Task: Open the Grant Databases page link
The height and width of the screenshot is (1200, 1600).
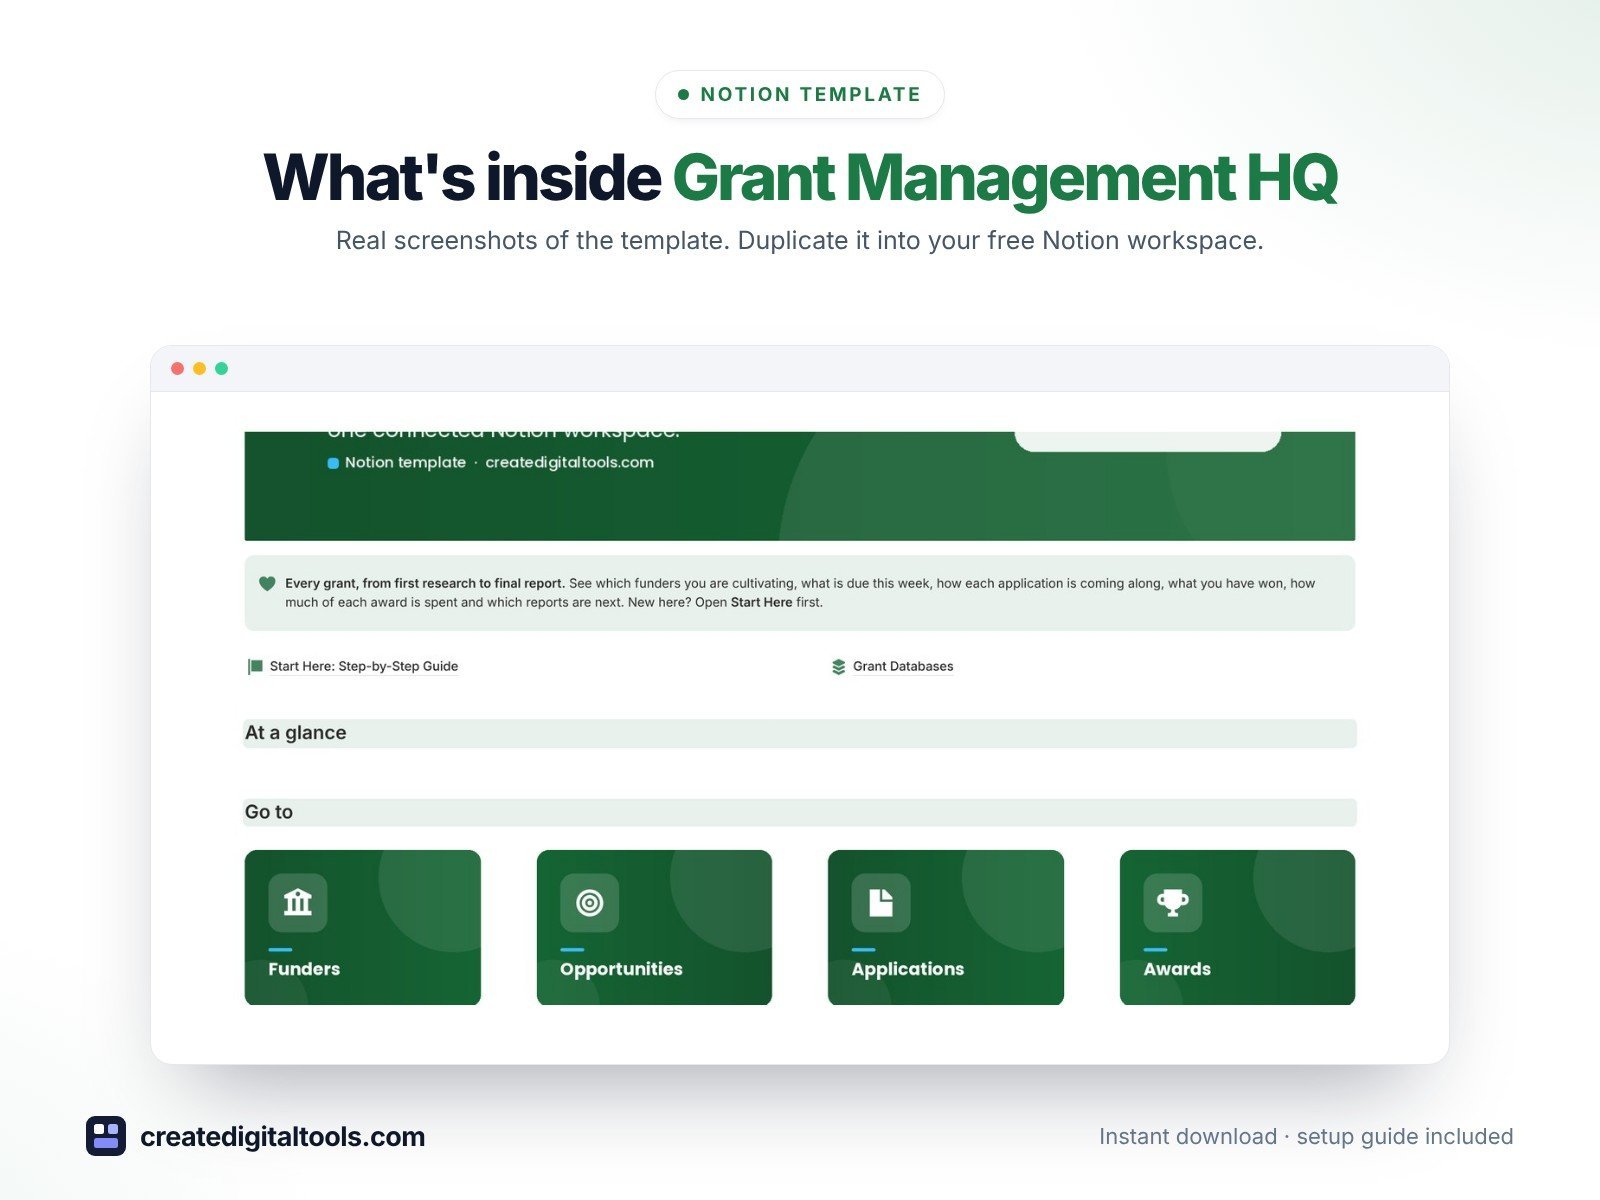Action: (x=903, y=666)
